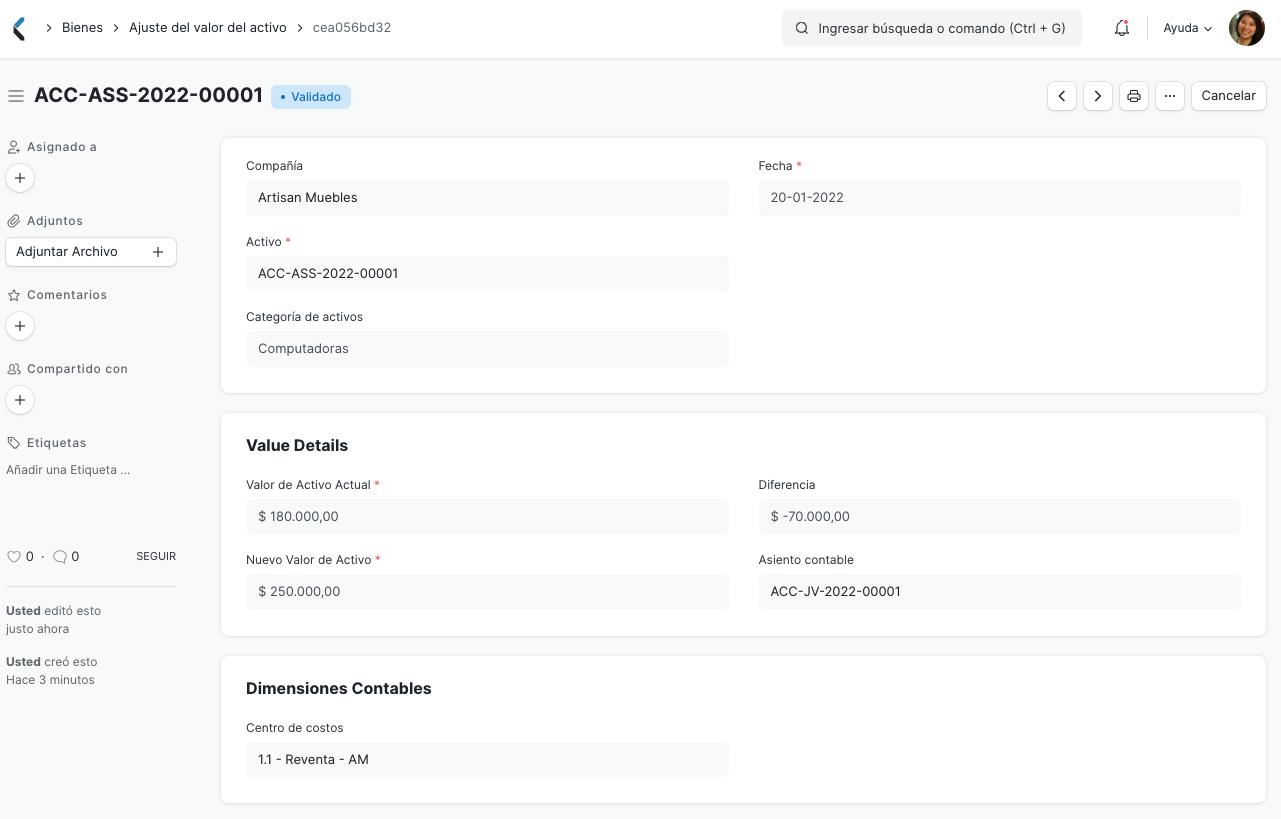Click the ERPNext home logo
This screenshot has width=1281, height=819.
coord(19,28)
